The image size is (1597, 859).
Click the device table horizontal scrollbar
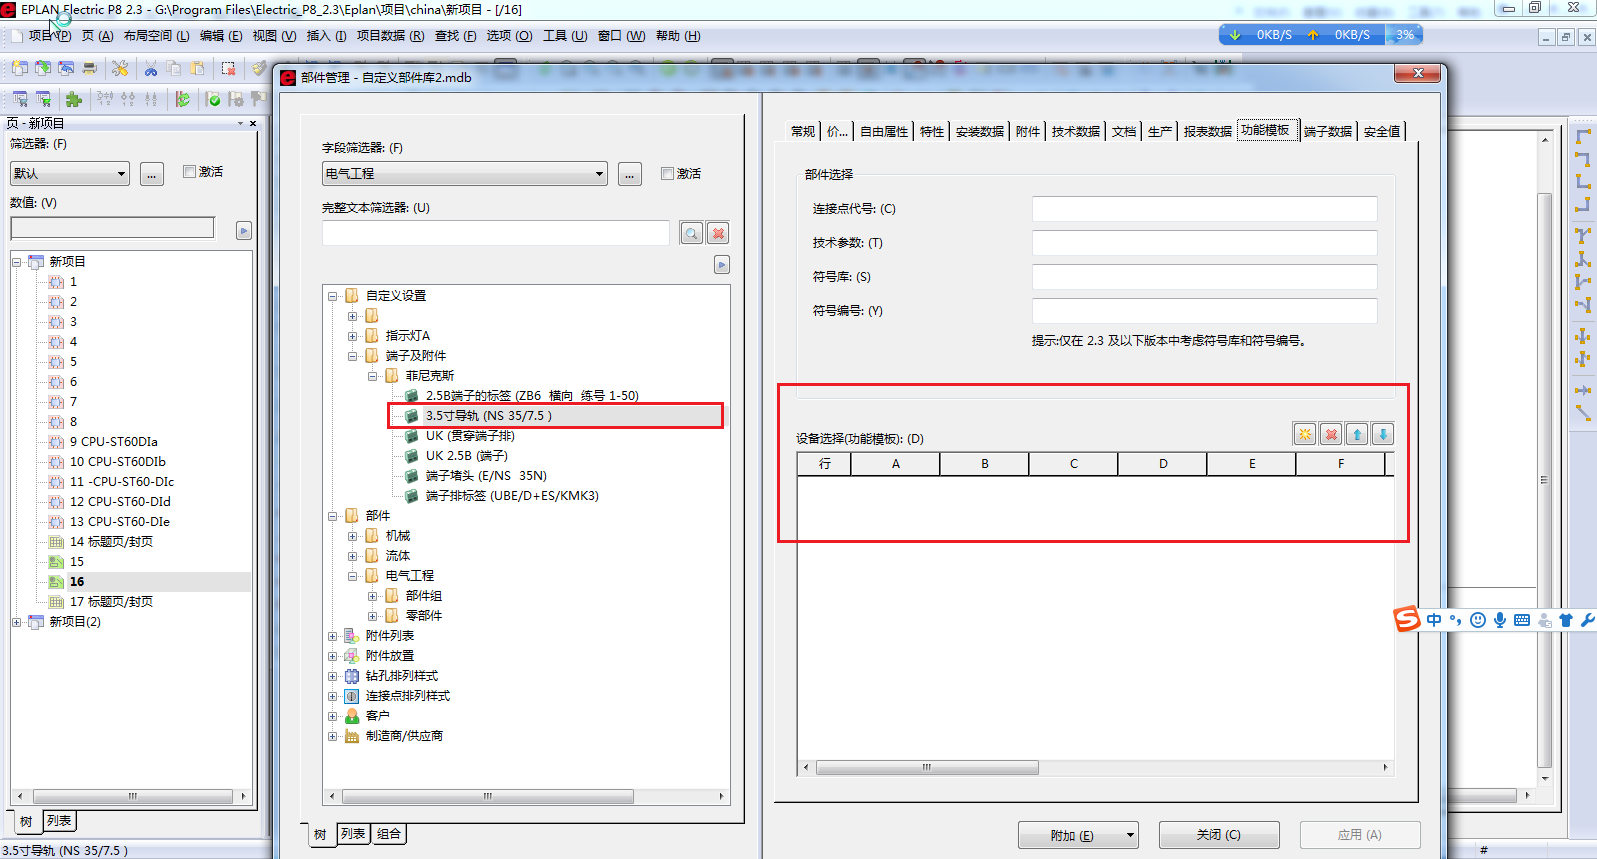(x=926, y=768)
